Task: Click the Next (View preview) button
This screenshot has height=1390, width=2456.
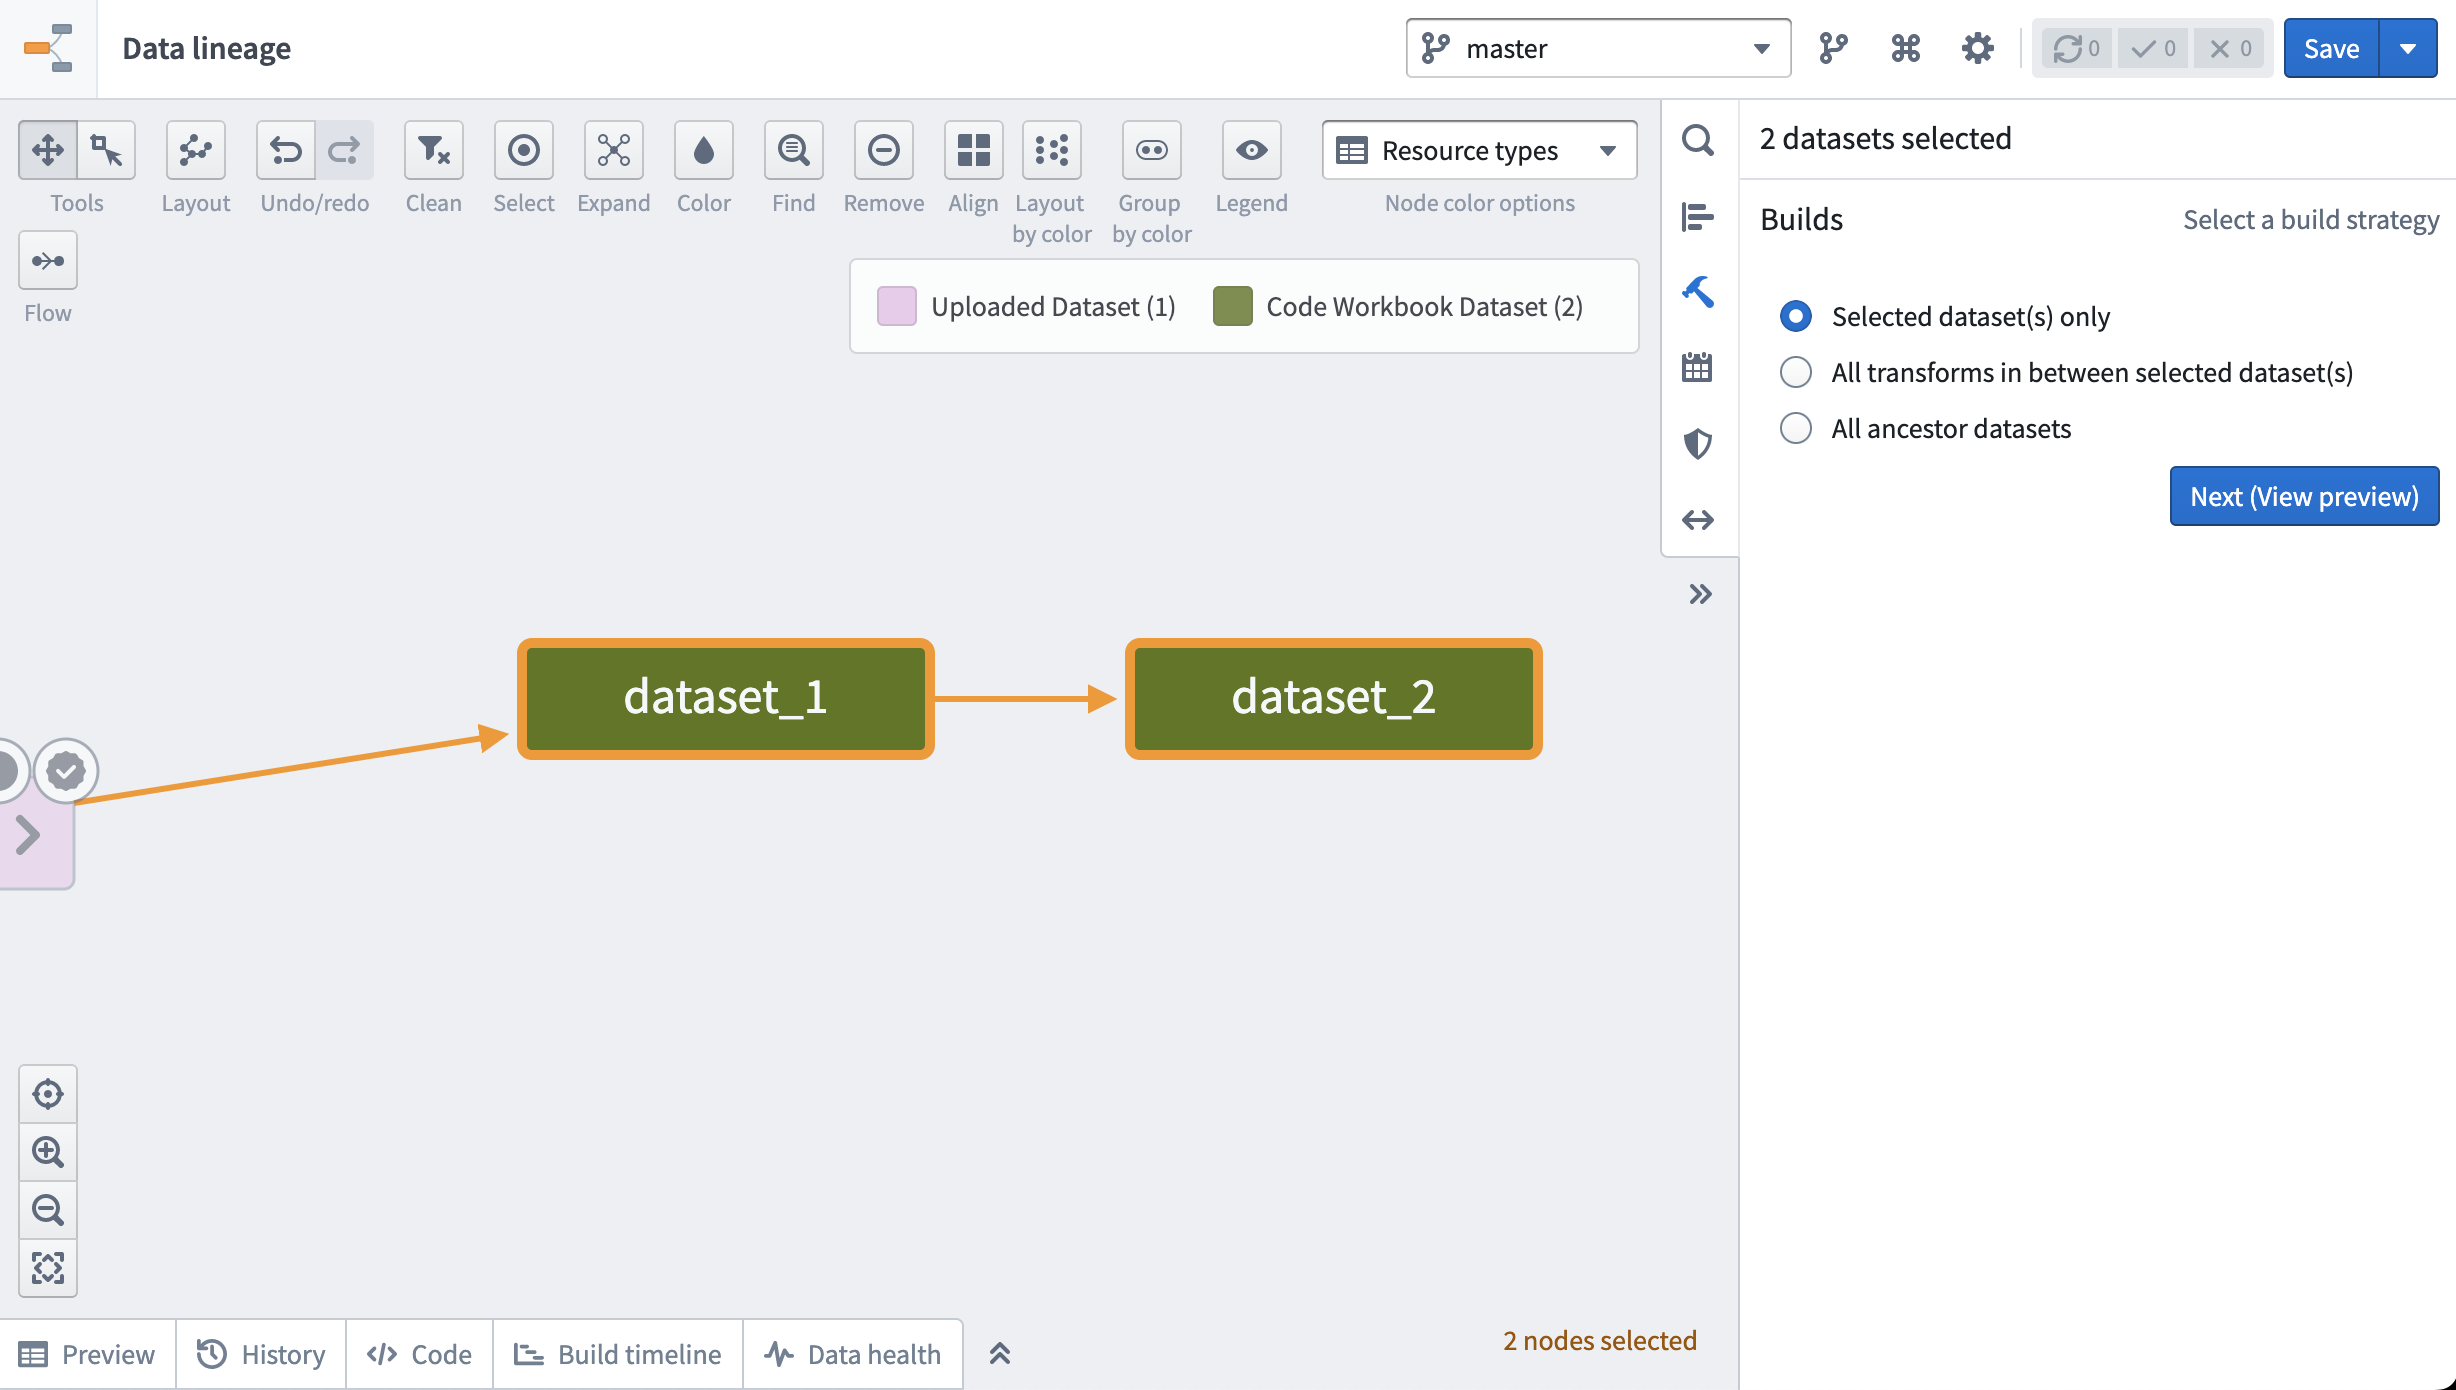Action: (2302, 496)
